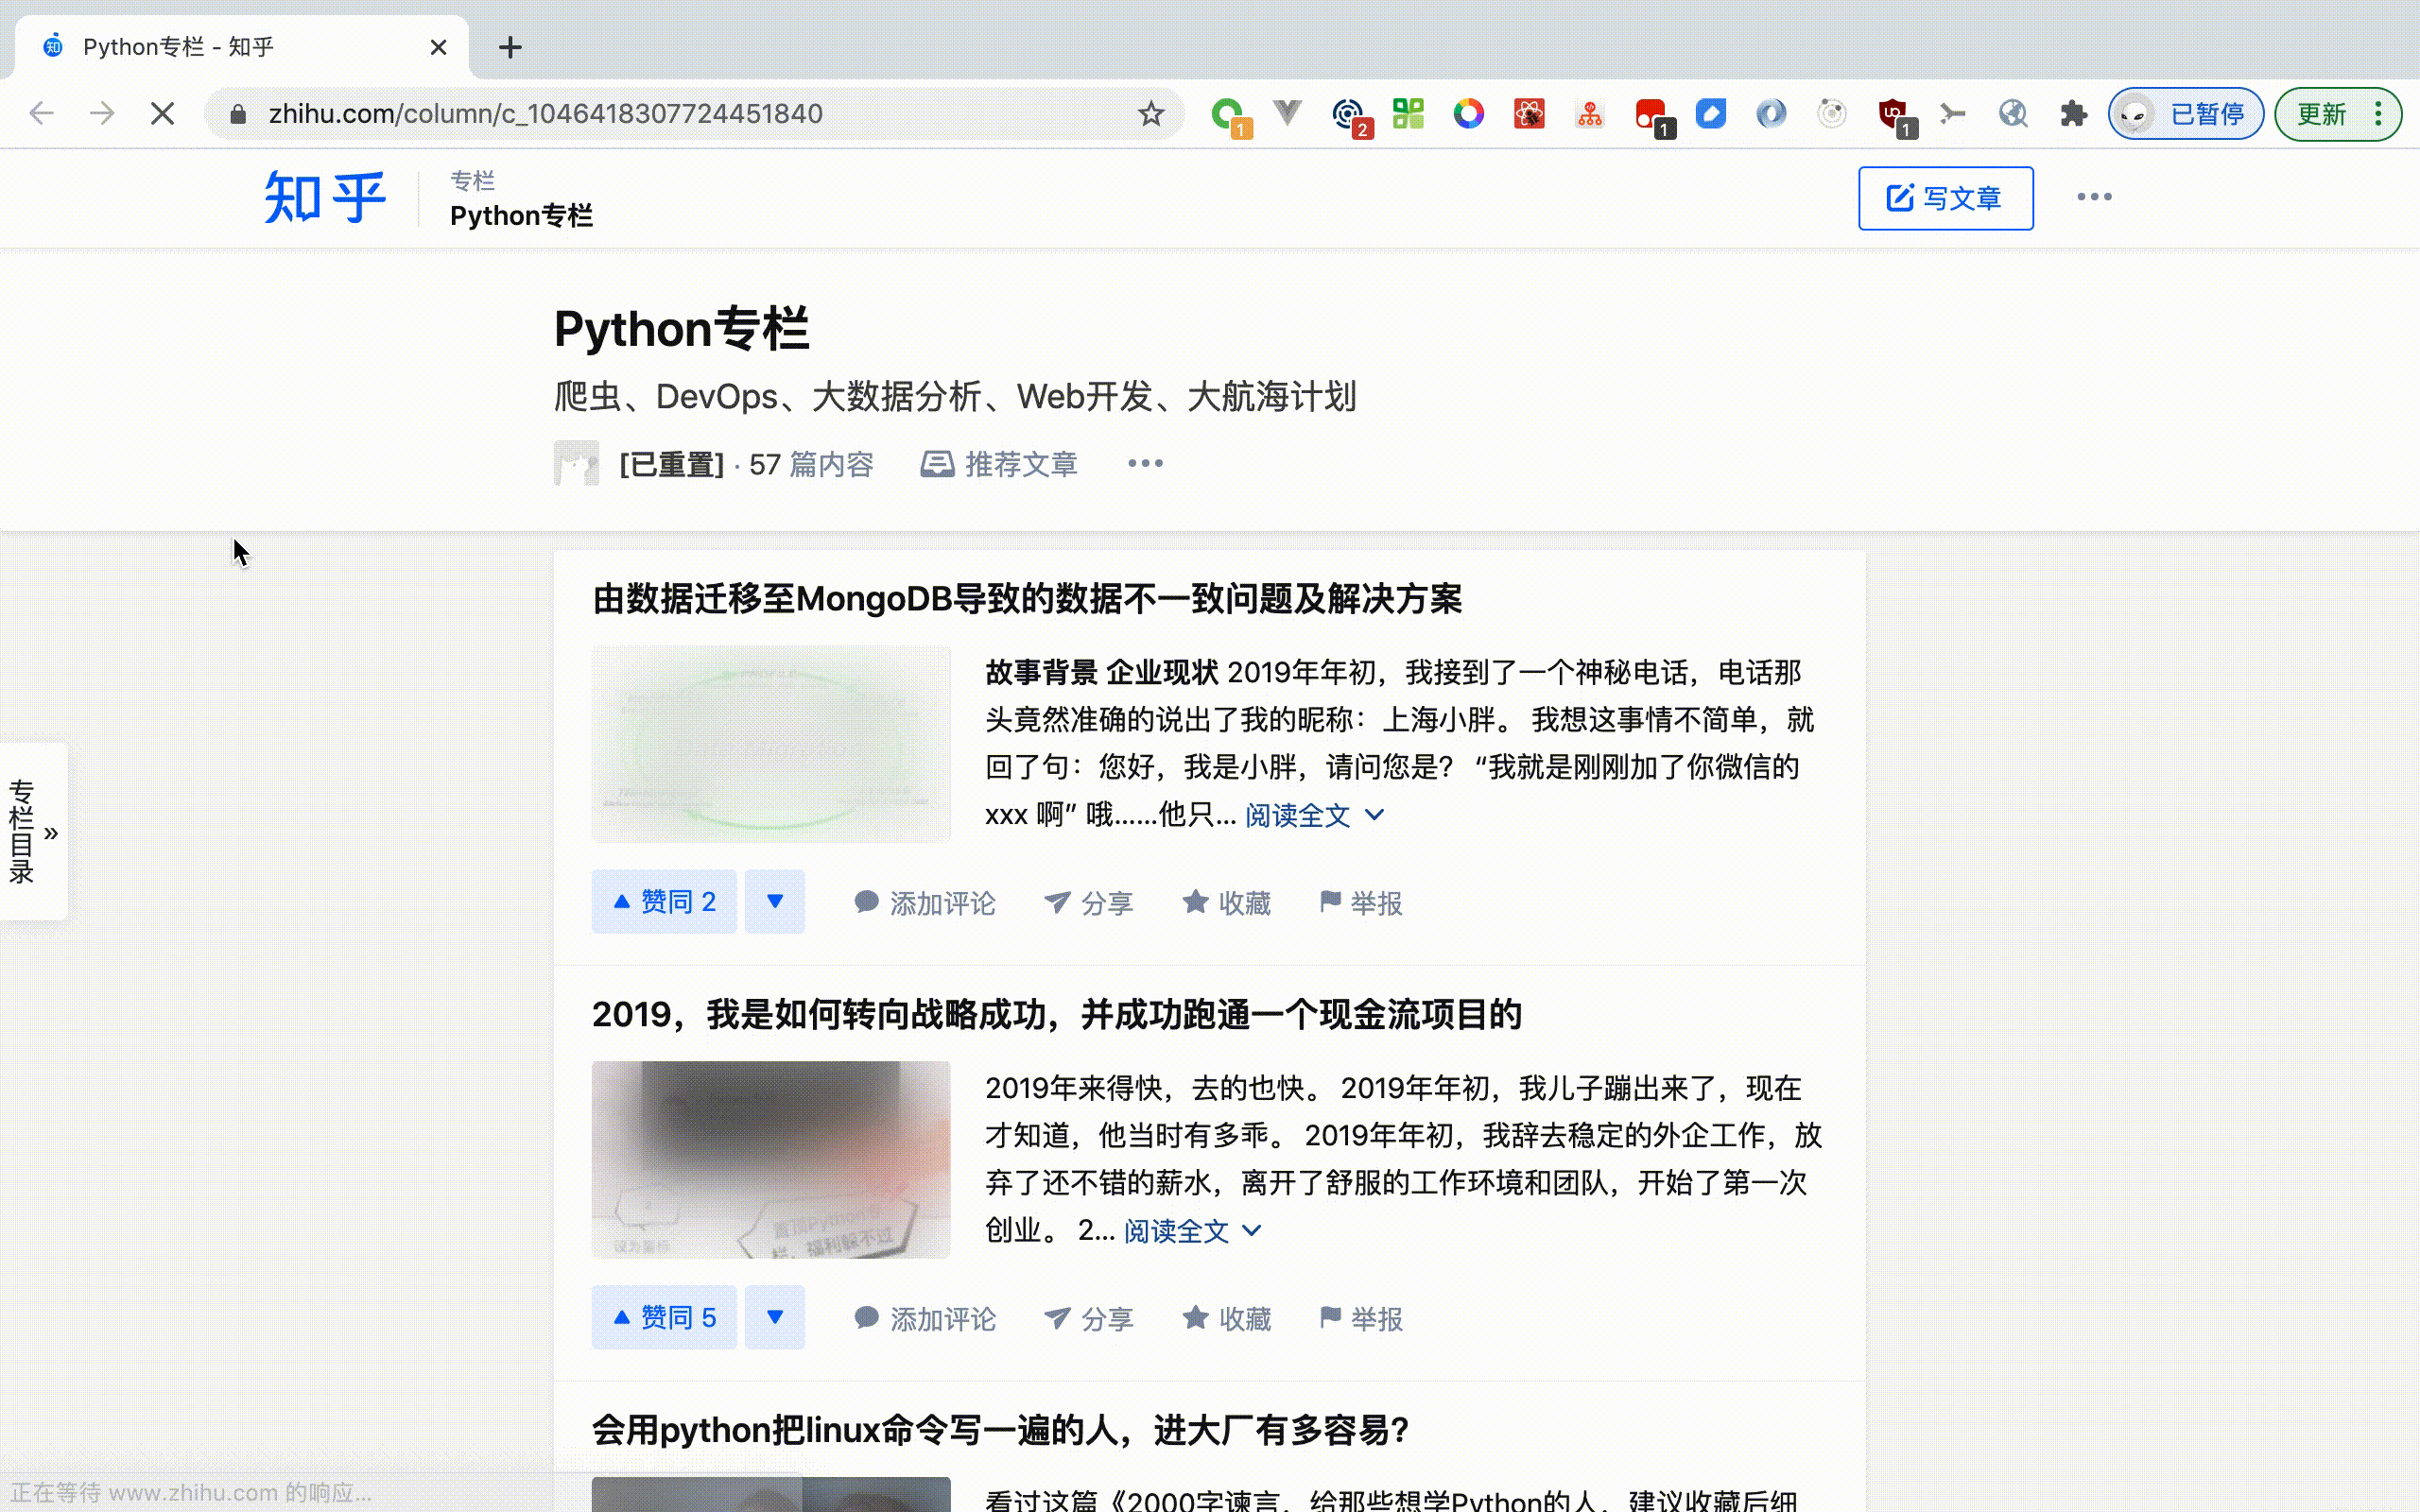
Task: Open the MongoDB data migration article title
Action: click(1027, 599)
